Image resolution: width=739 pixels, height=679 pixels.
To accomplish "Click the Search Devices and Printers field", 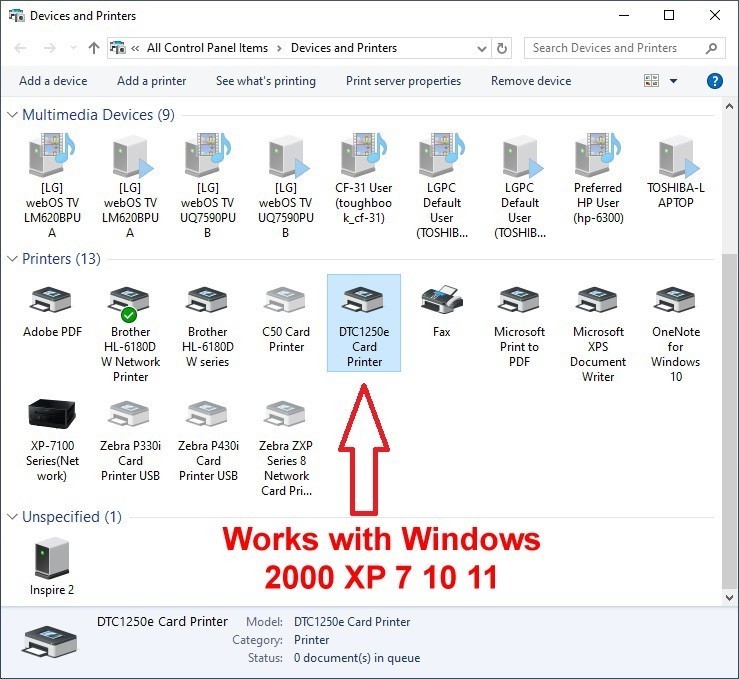I will (x=615, y=48).
